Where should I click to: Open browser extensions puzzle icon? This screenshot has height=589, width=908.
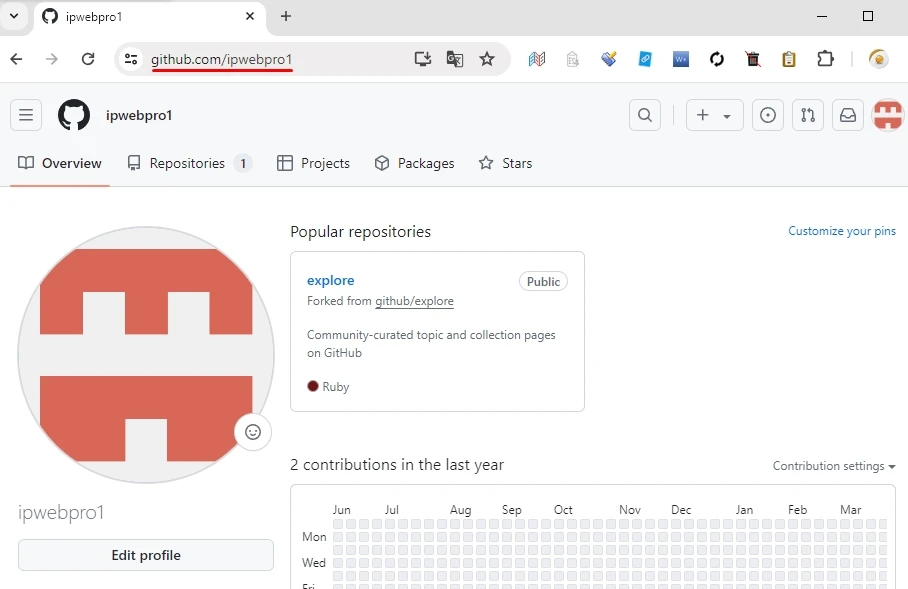pyautogui.click(x=825, y=59)
